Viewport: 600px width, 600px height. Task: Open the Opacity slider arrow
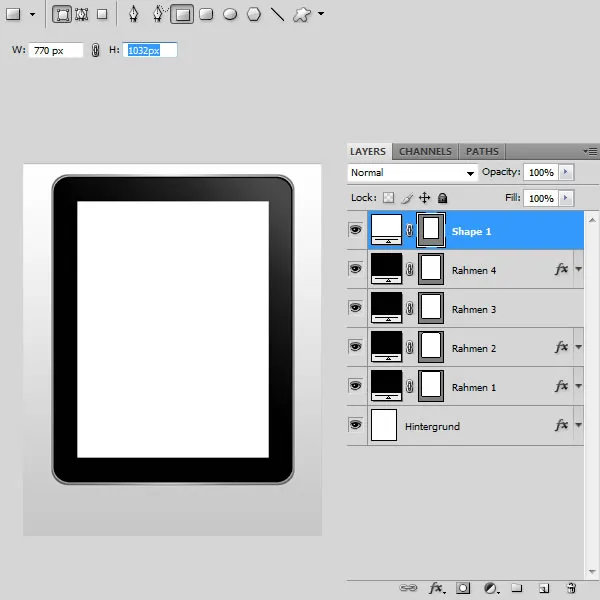pyautogui.click(x=566, y=173)
